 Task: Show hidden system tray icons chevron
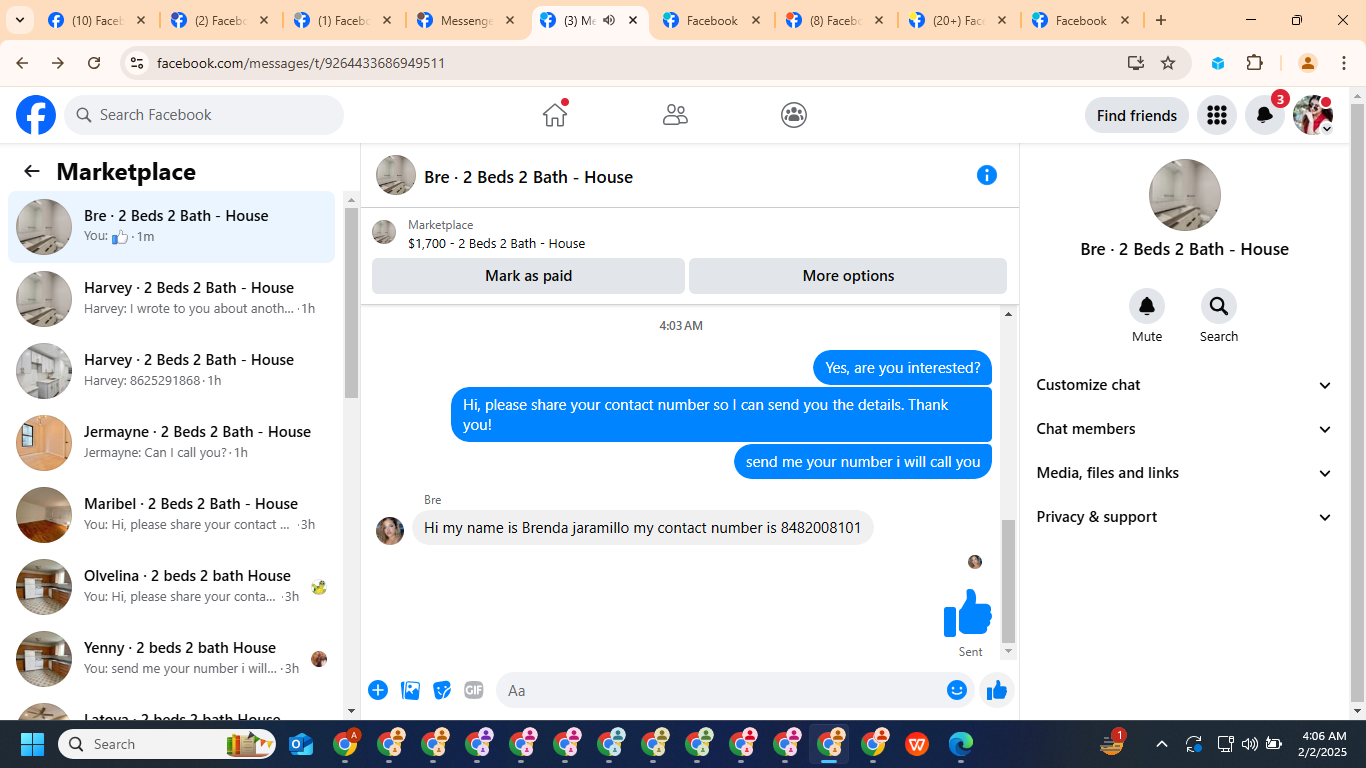coord(1162,744)
